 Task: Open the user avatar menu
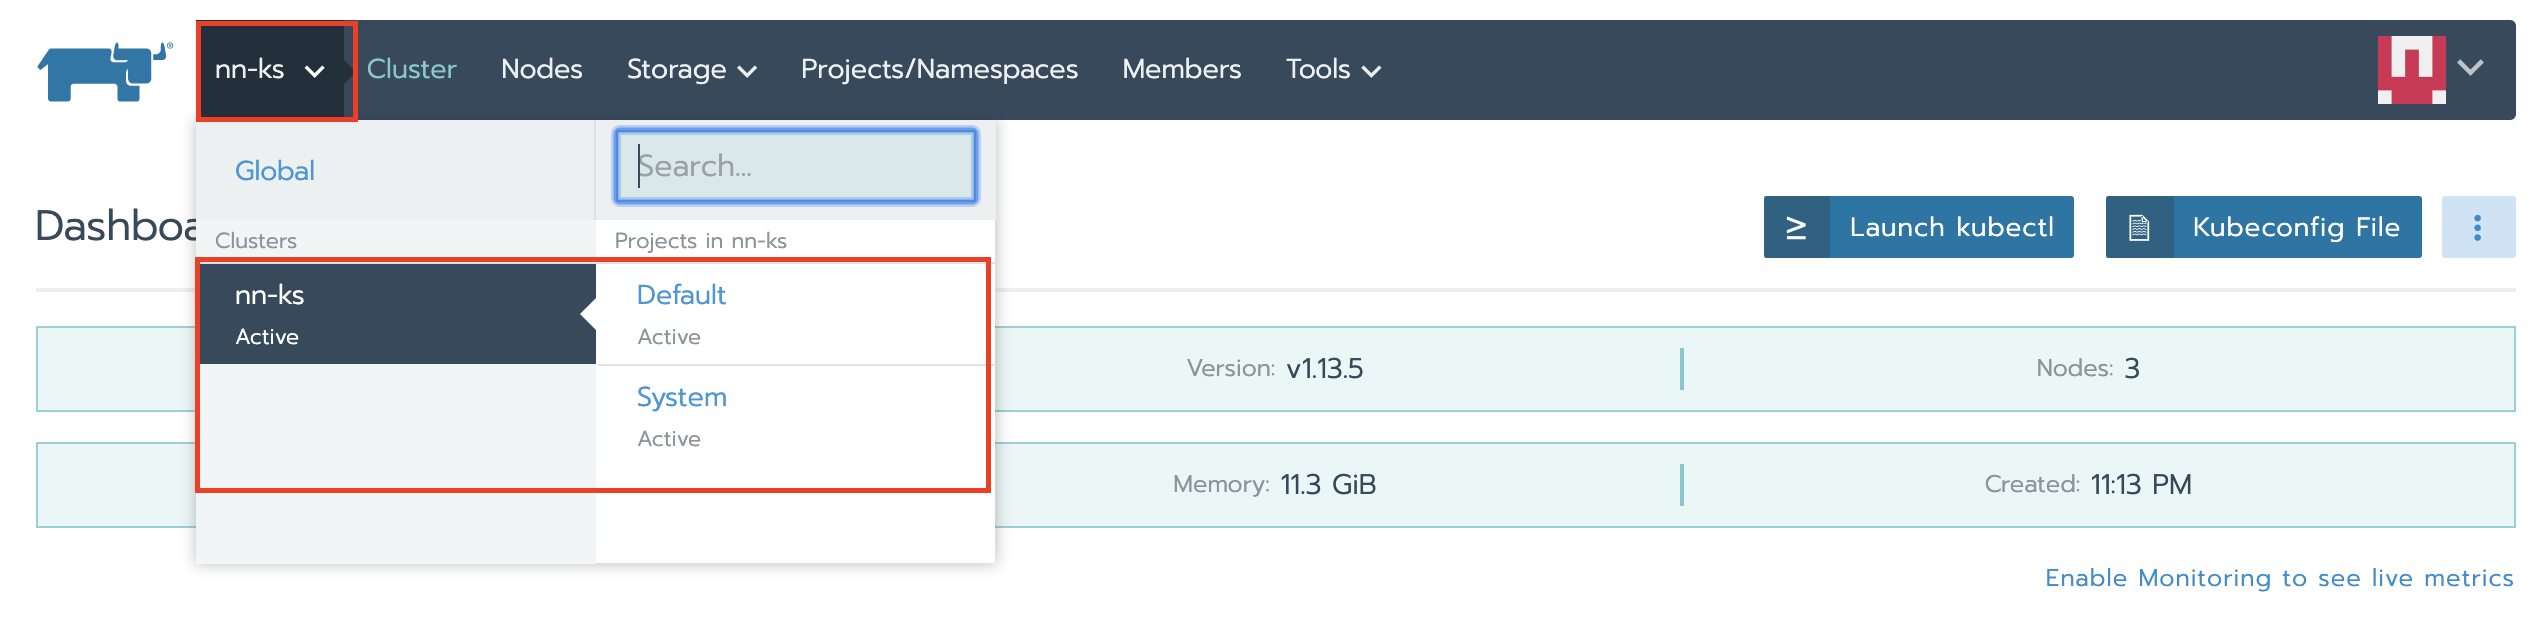[x=2411, y=69]
